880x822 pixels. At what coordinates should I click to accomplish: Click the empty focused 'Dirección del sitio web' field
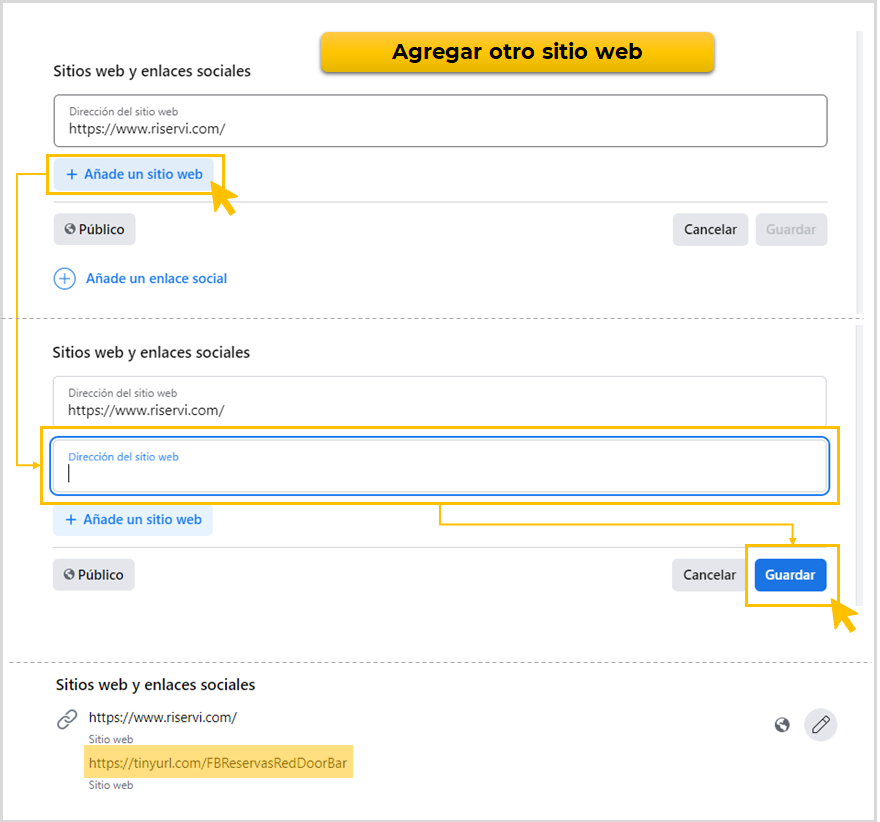440,467
